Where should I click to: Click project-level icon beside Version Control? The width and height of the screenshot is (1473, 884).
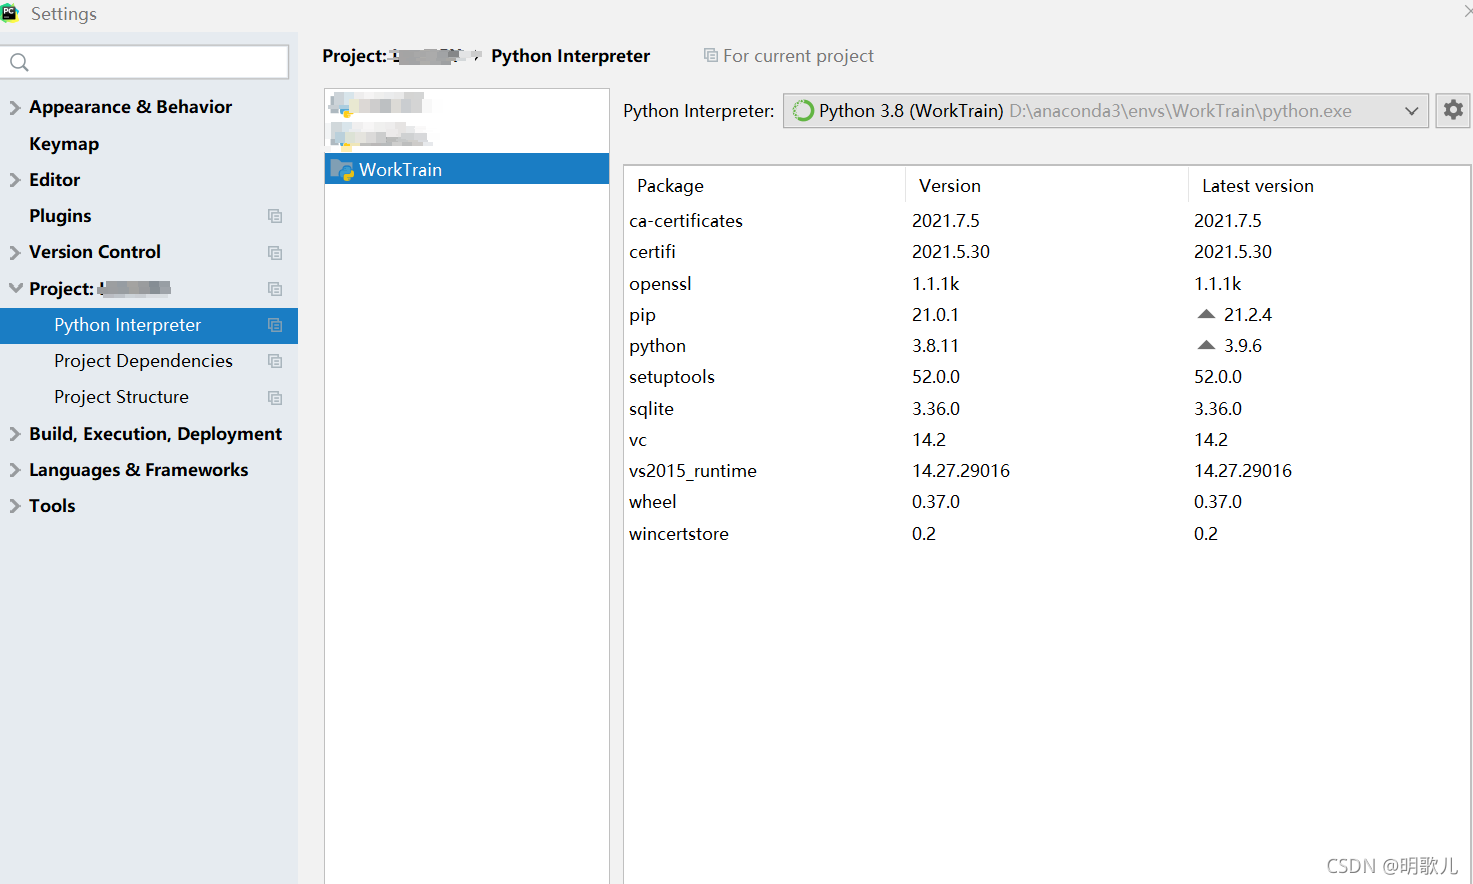[x=275, y=253]
